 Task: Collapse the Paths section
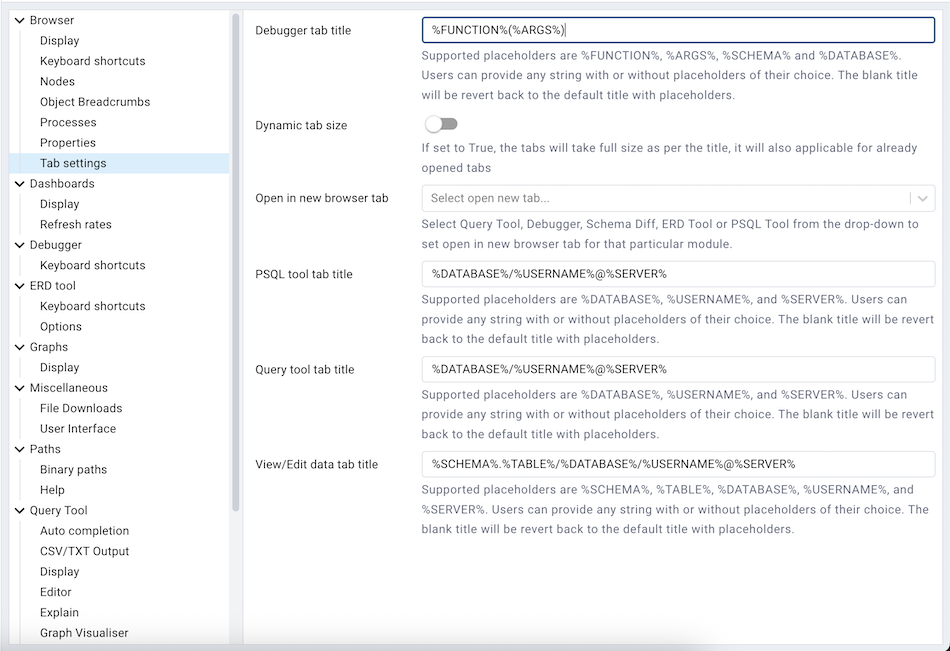coord(18,449)
